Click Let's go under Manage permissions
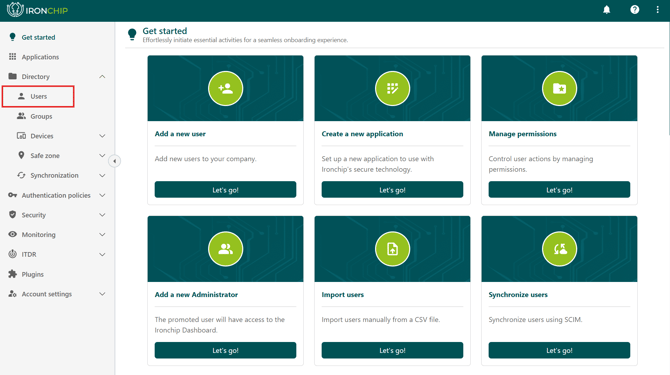The height and width of the screenshot is (375, 670). [559, 190]
